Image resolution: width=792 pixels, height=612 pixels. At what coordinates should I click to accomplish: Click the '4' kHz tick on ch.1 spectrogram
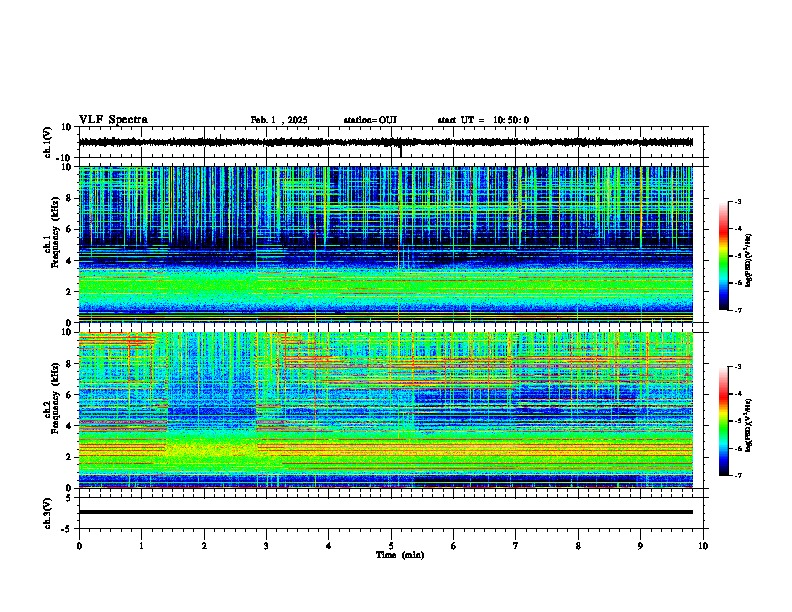69,261
